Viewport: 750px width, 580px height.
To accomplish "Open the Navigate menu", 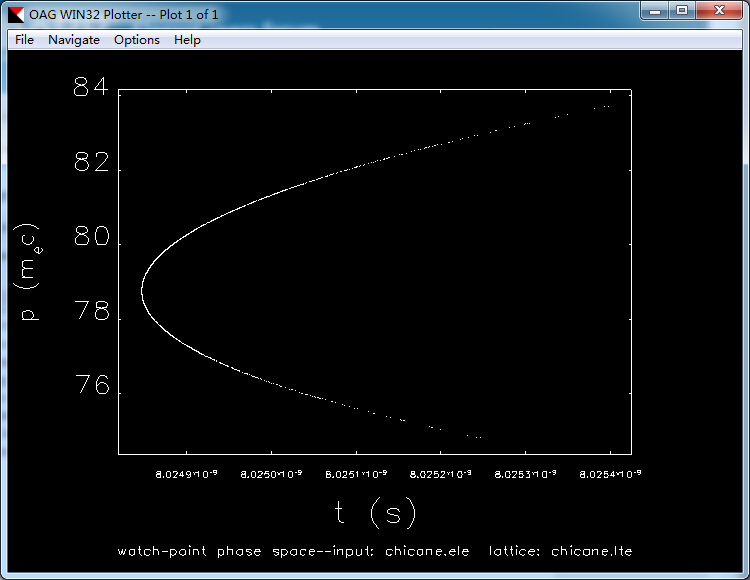I will [x=74, y=40].
